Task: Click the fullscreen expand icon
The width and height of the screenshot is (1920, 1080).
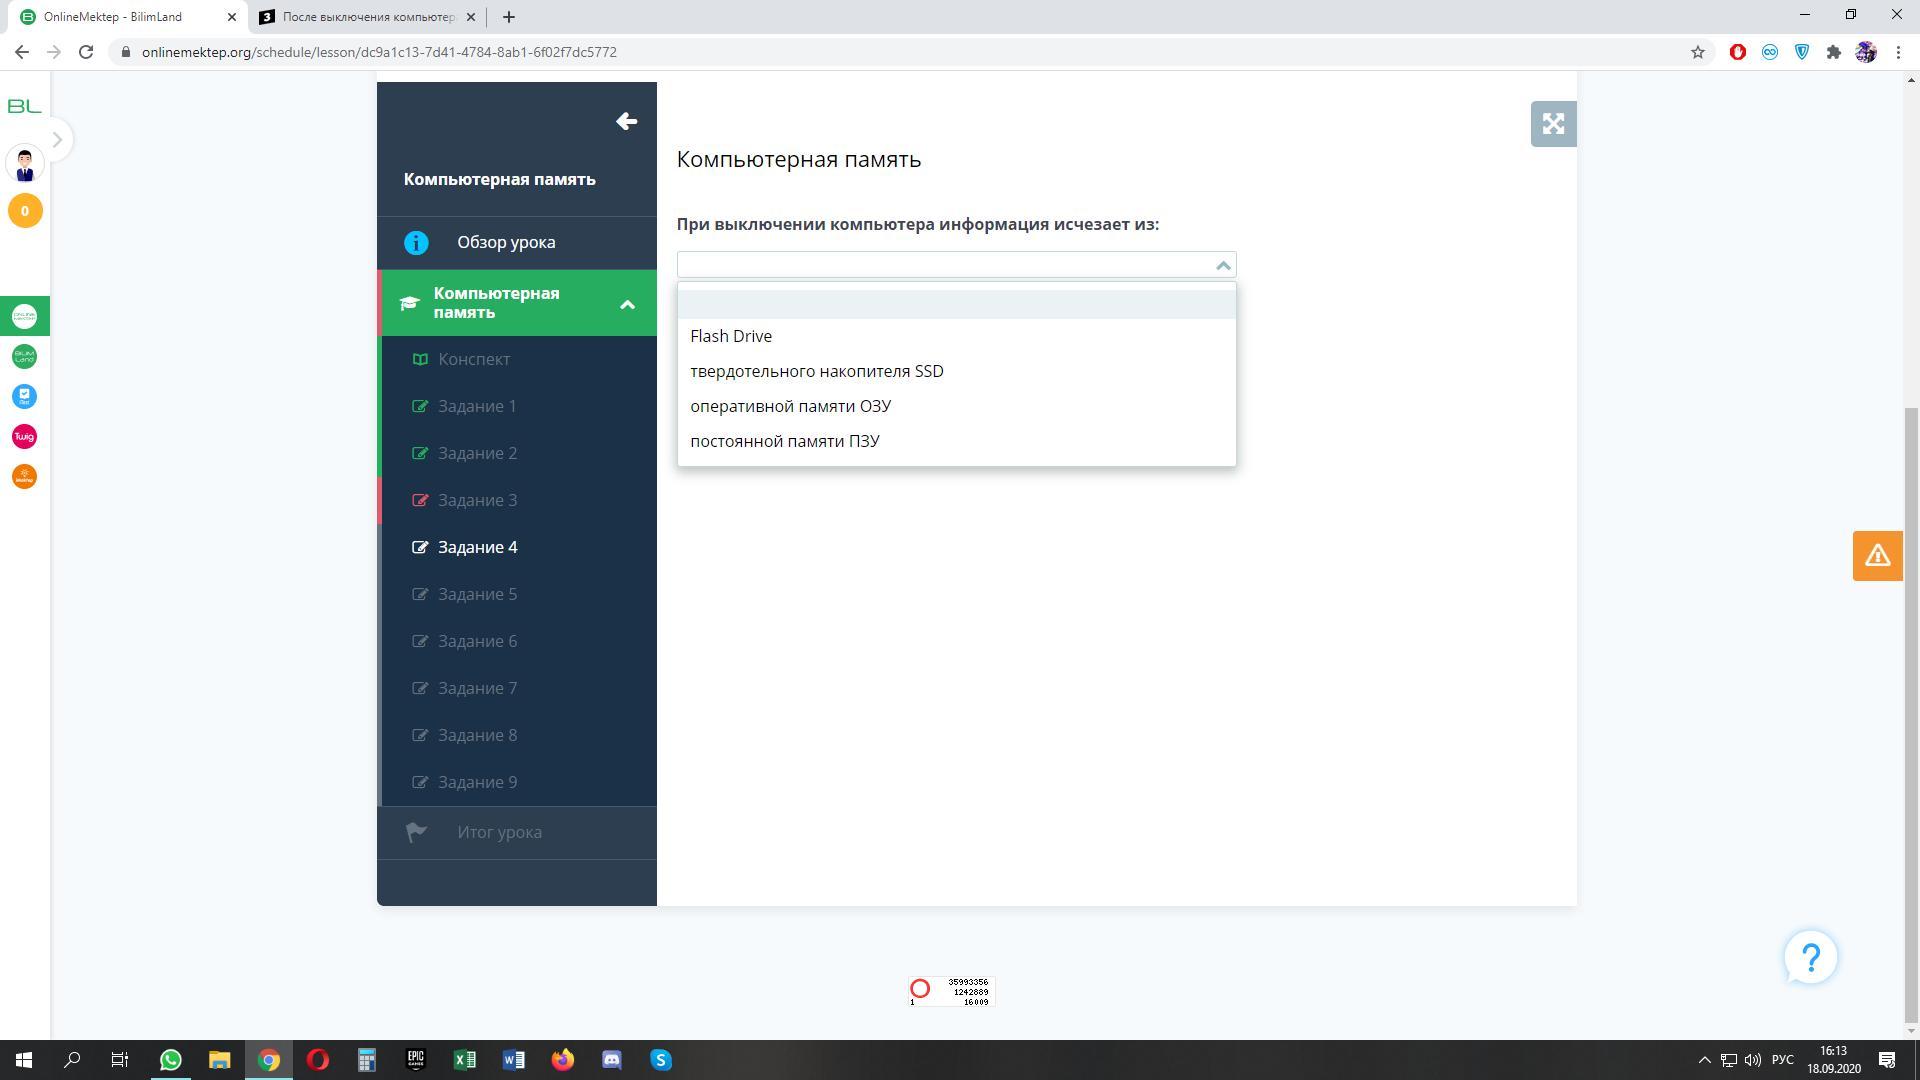Action: (1553, 124)
